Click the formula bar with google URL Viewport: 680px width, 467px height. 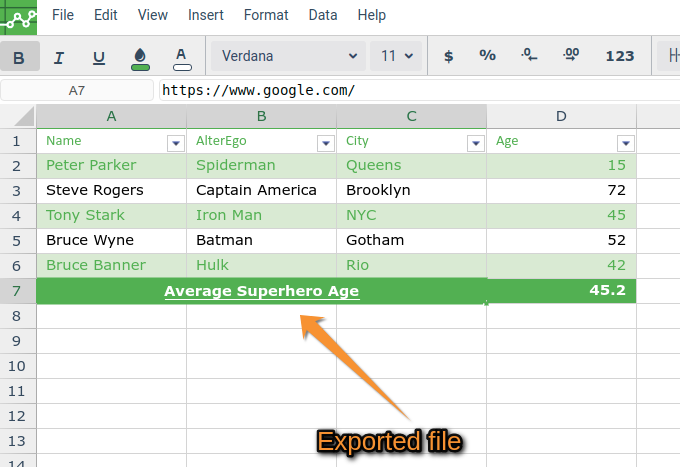click(419, 90)
